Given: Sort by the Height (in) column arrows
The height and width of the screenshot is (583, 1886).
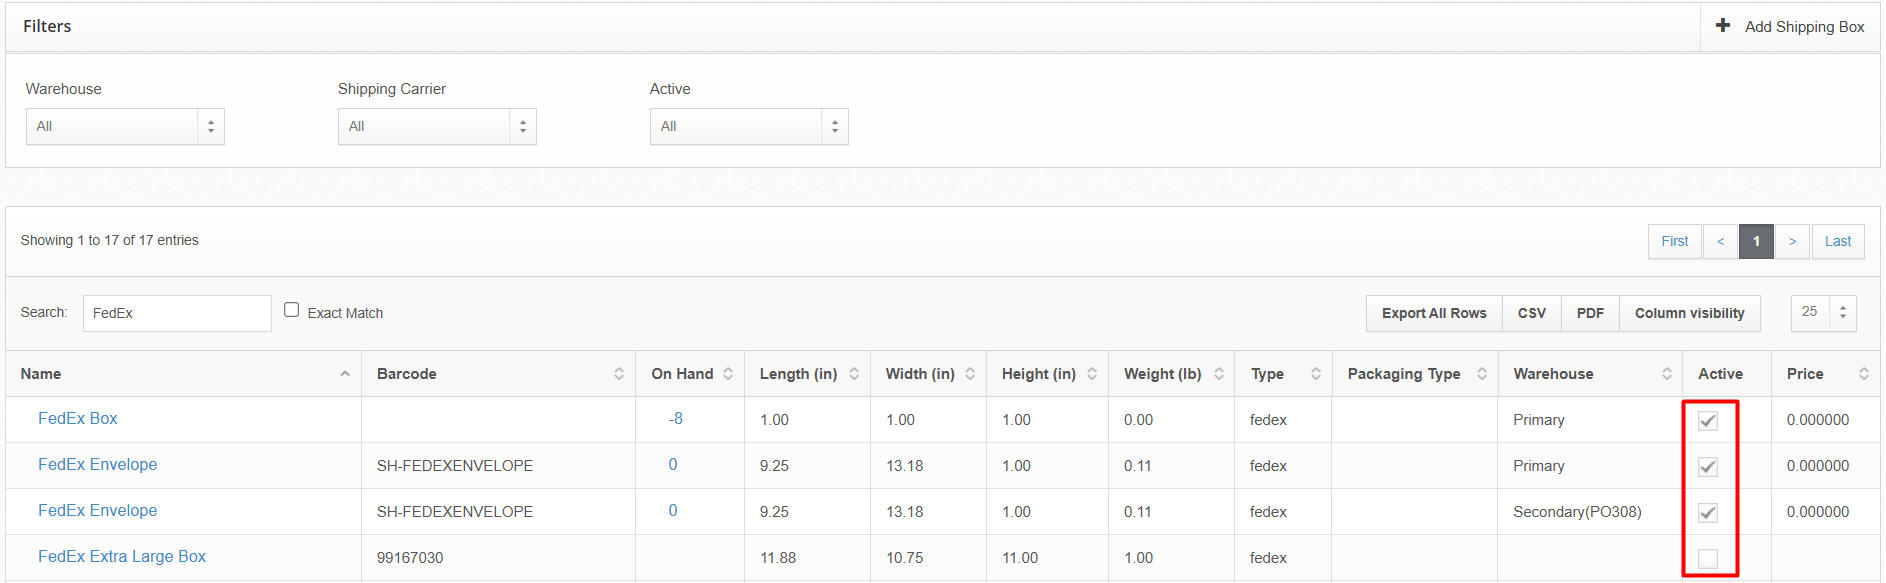Looking at the screenshot, I should pyautogui.click(x=1092, y=374).
